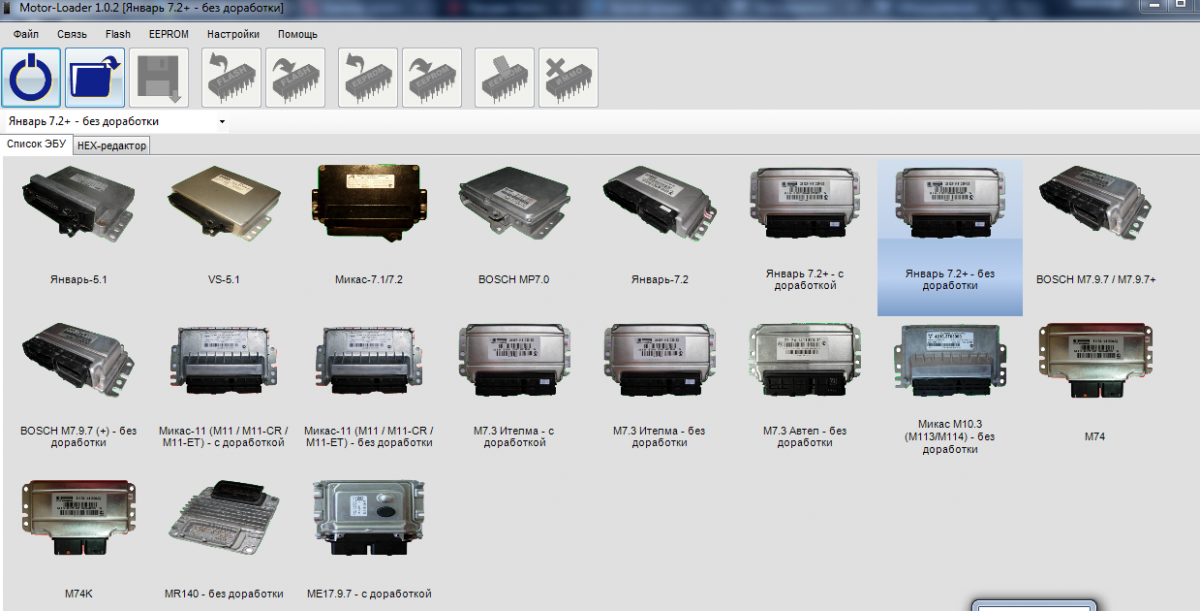Screen dimensions: 1200x611
Task: Click the IMMO chip icon with cross
Action: [568, 77]
